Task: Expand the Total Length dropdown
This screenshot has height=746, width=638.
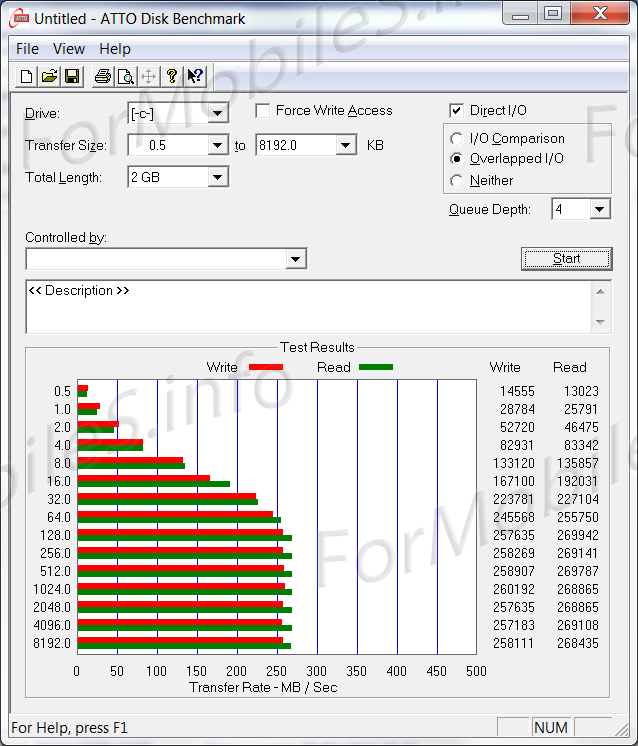Action: (218, 177)
